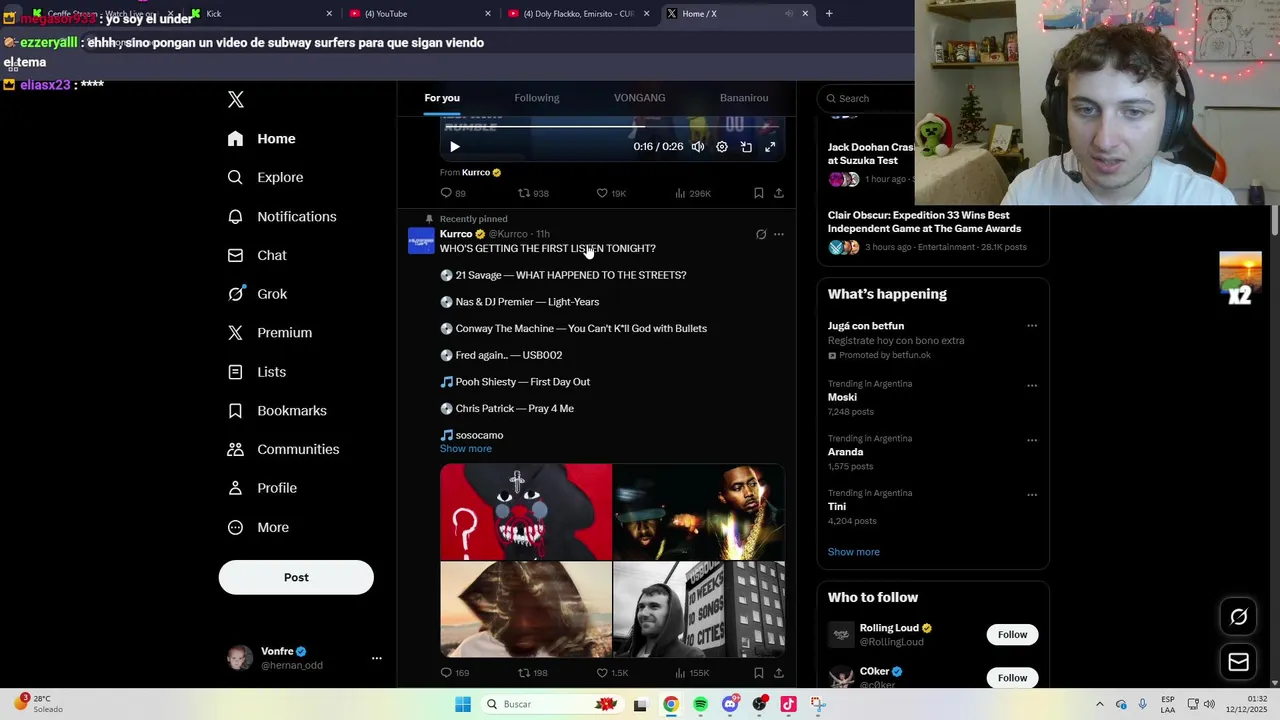Viewport: 1280px width, 720px height.
Task: Like the video post with 19K likes
Action: [610, 193]
